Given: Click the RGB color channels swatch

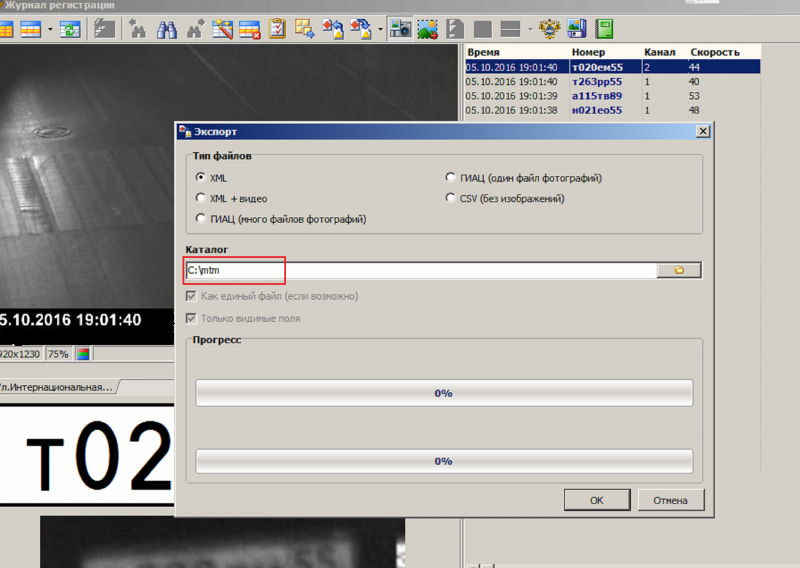Looking at the screenshot, I should click(83, 354).
